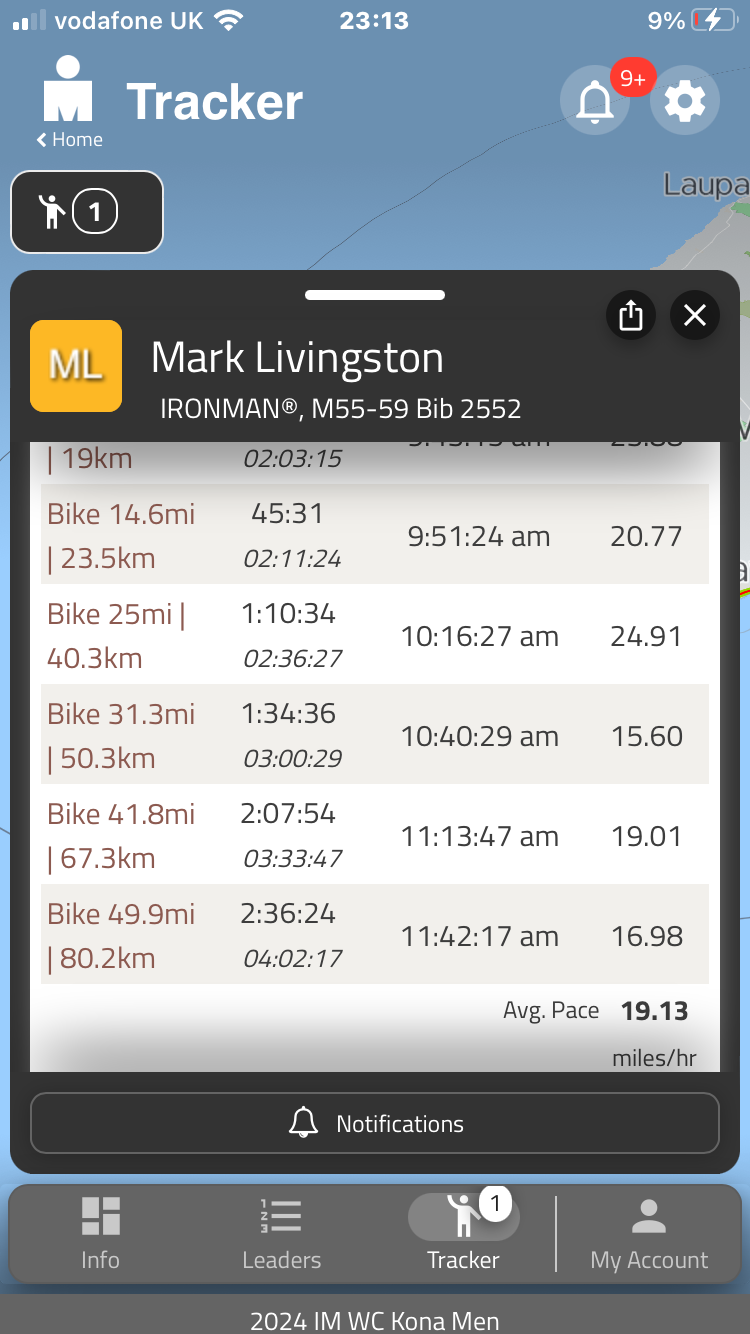Tap the 04:02:17 race time

293,959
